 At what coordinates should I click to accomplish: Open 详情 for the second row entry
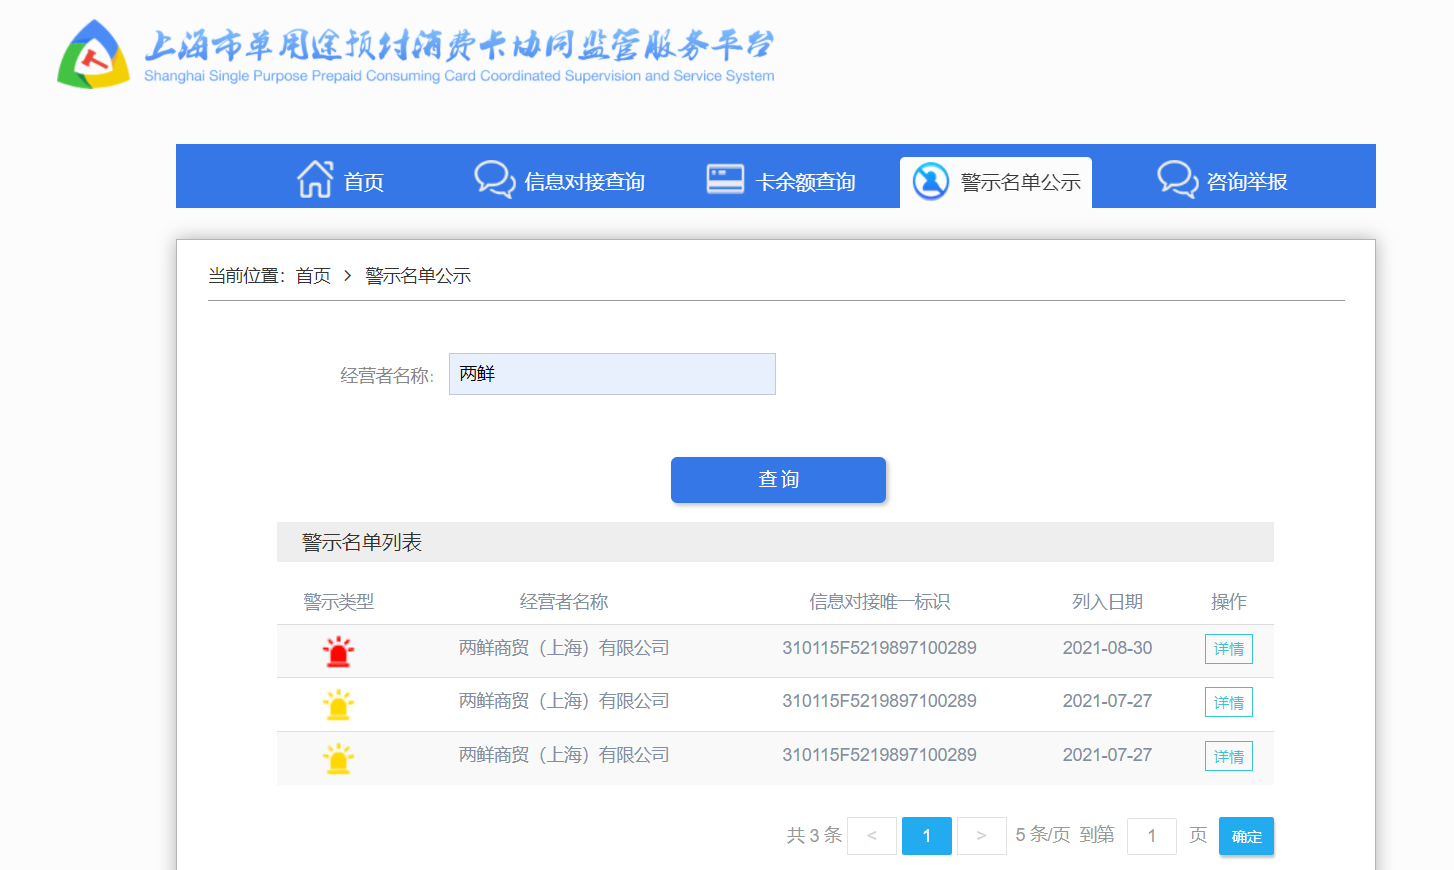[1228, 703]
